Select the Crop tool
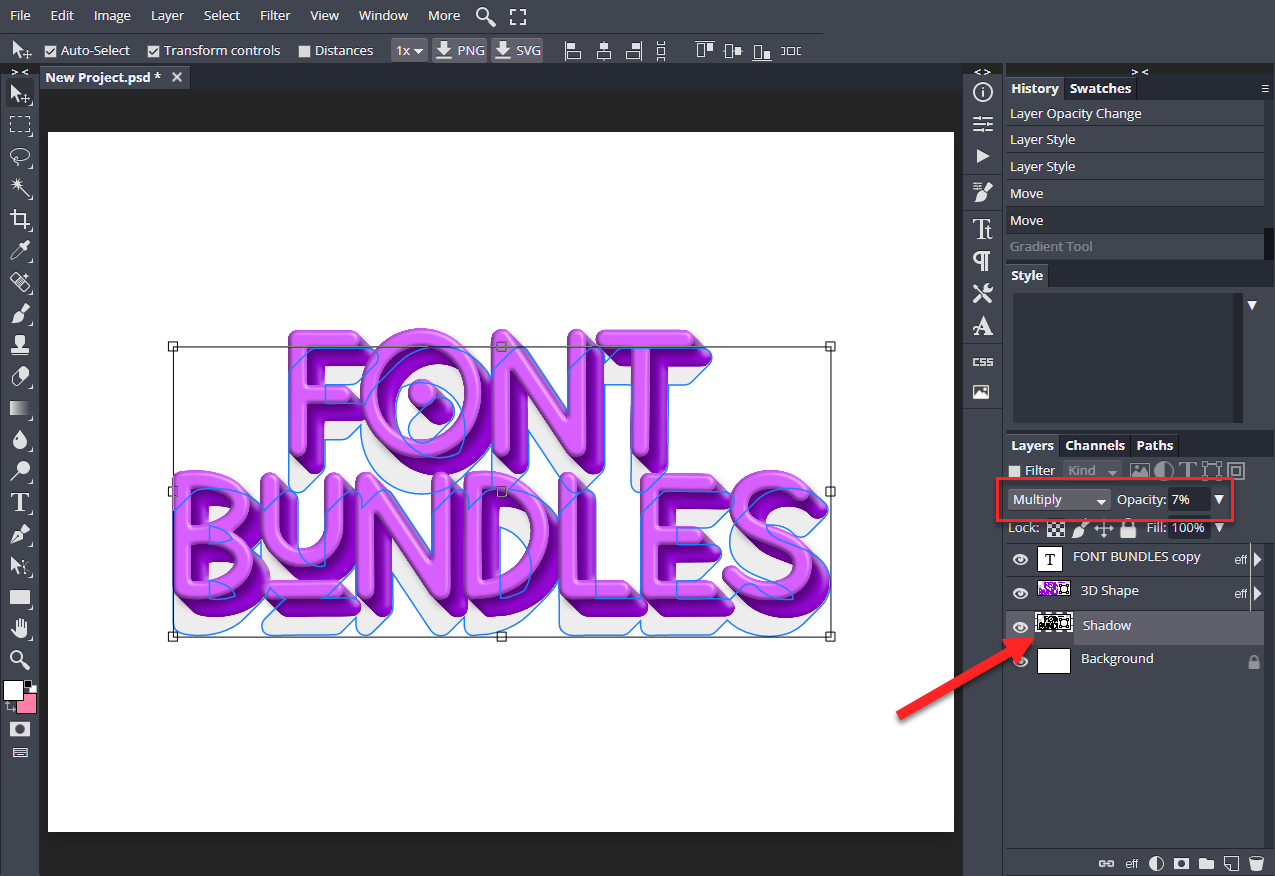This screenshot has width=1275, height=876. pos(19,219)
